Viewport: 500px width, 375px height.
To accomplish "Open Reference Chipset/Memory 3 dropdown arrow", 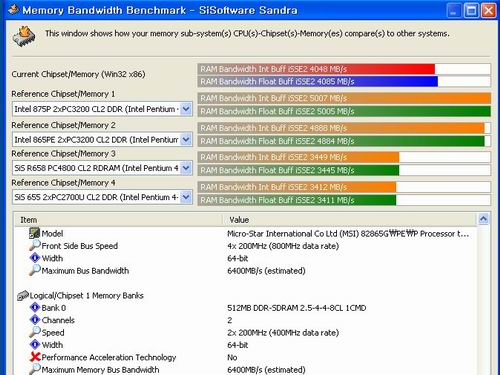I will coord(186,168).
